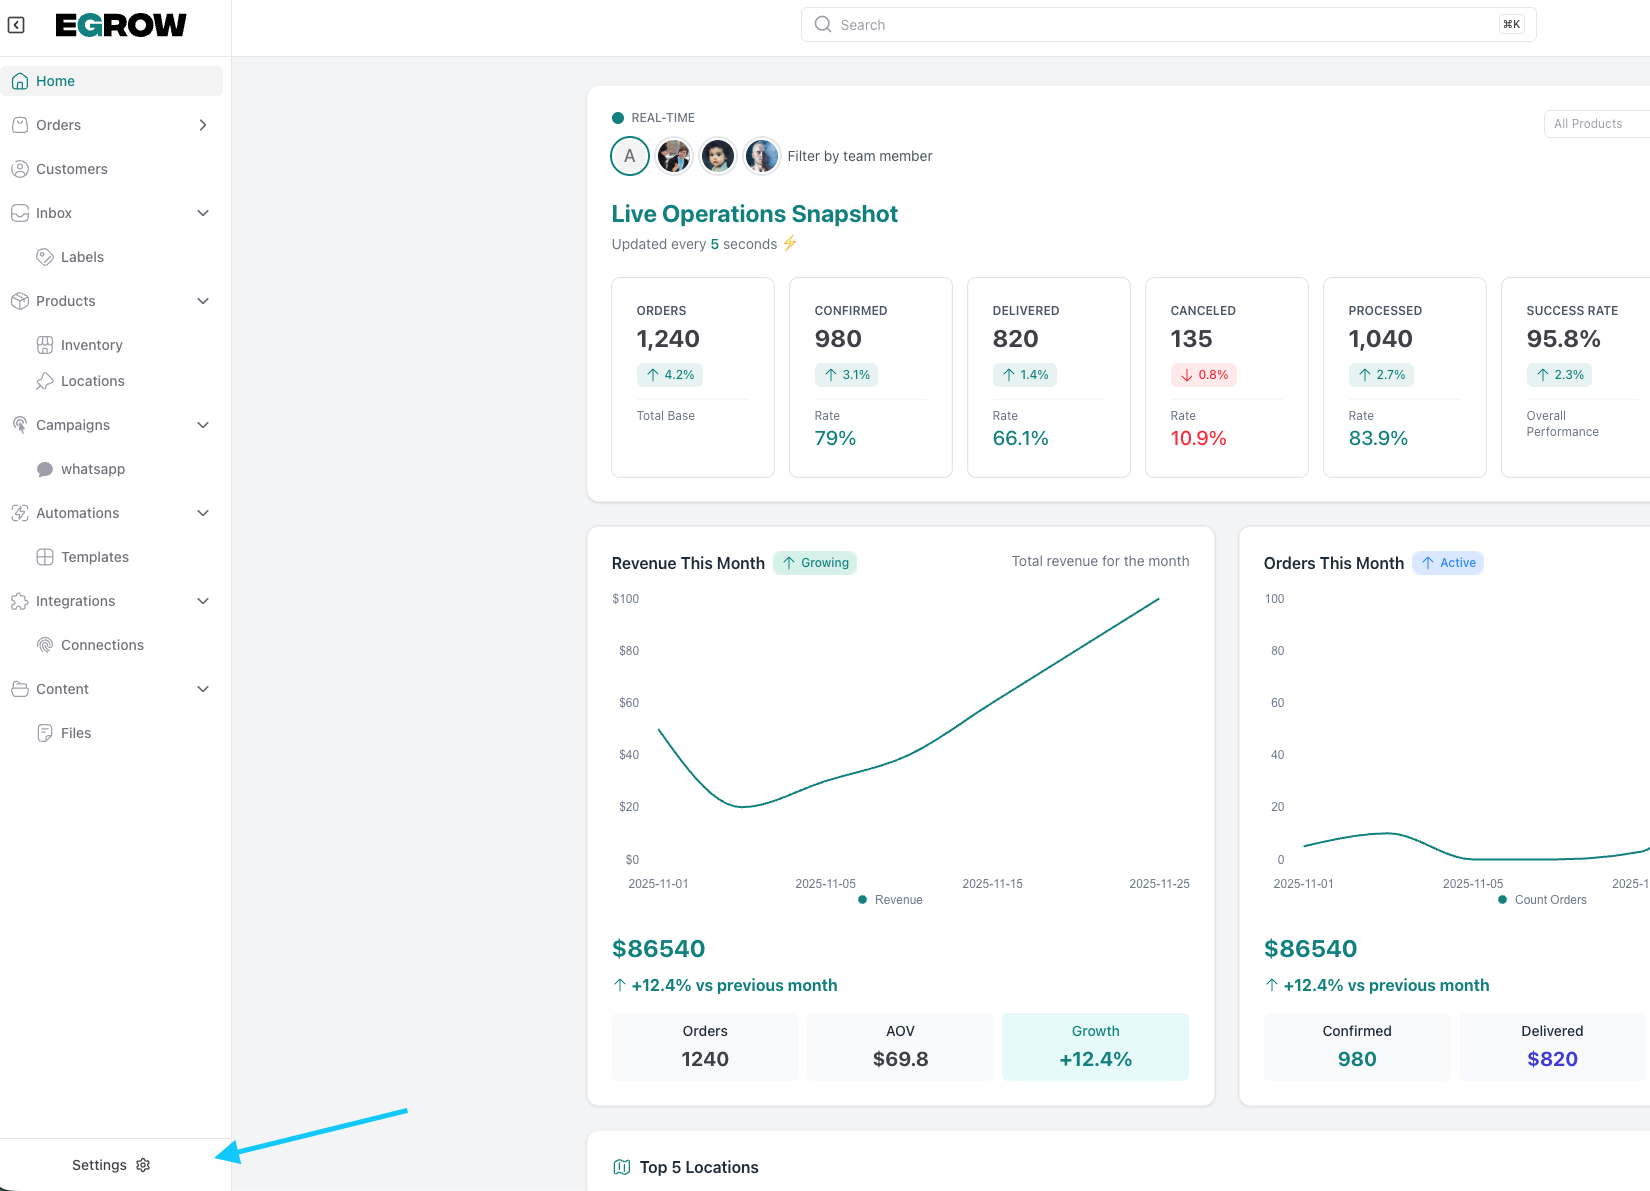Viewport: 1650px width, 1191px height.
Task: Open the Customers menu item
Action: point(72,169)
